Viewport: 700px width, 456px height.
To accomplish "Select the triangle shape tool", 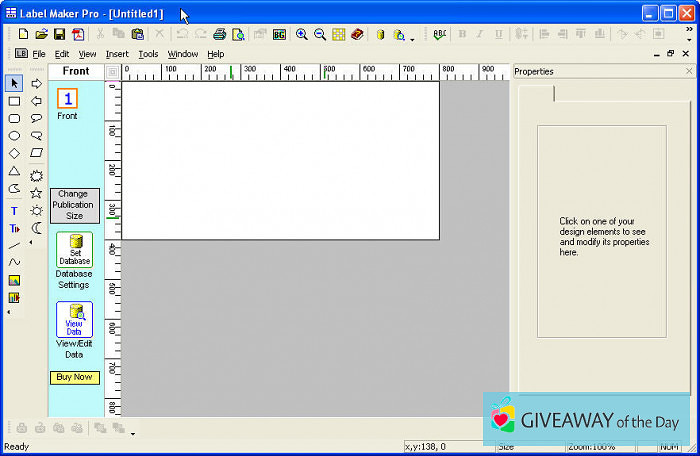I will (14, 171).
